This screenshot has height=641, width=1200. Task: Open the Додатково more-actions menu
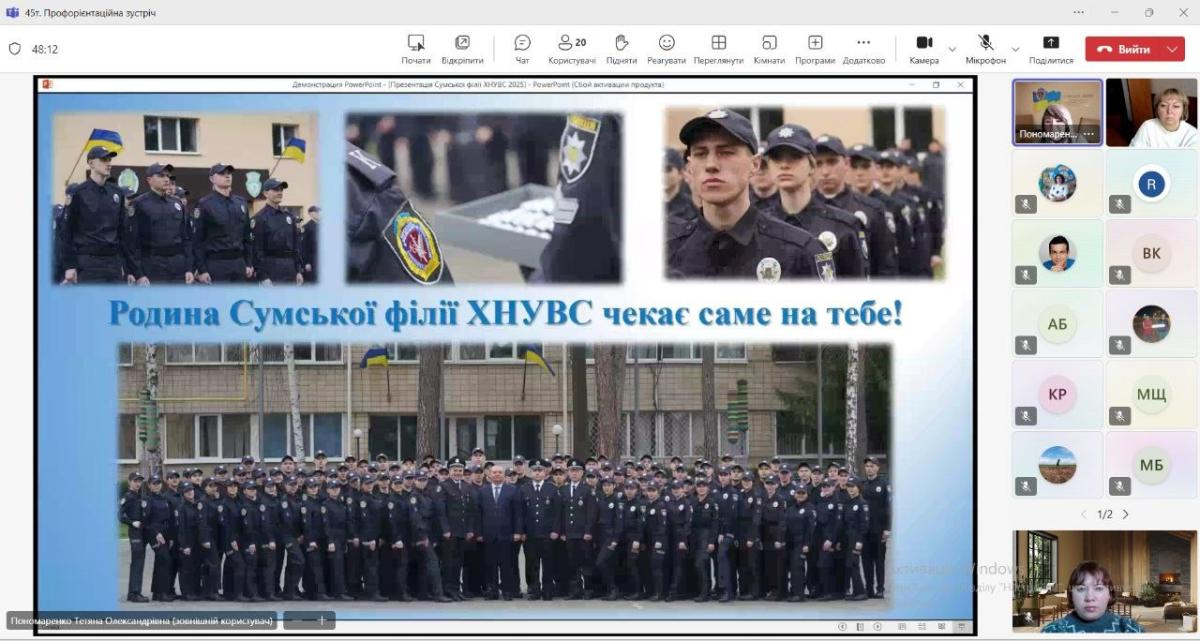pyautogui.click(x=864, y=49)
